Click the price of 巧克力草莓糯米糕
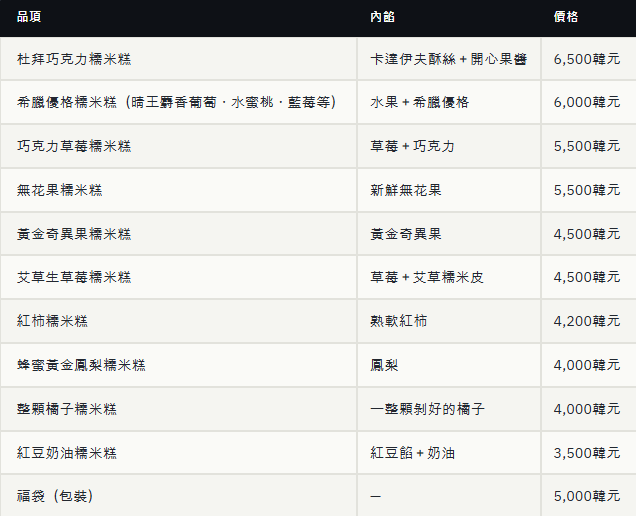This screenshot has width=636, height=516. pyautogui.click(x=589, y=146)
